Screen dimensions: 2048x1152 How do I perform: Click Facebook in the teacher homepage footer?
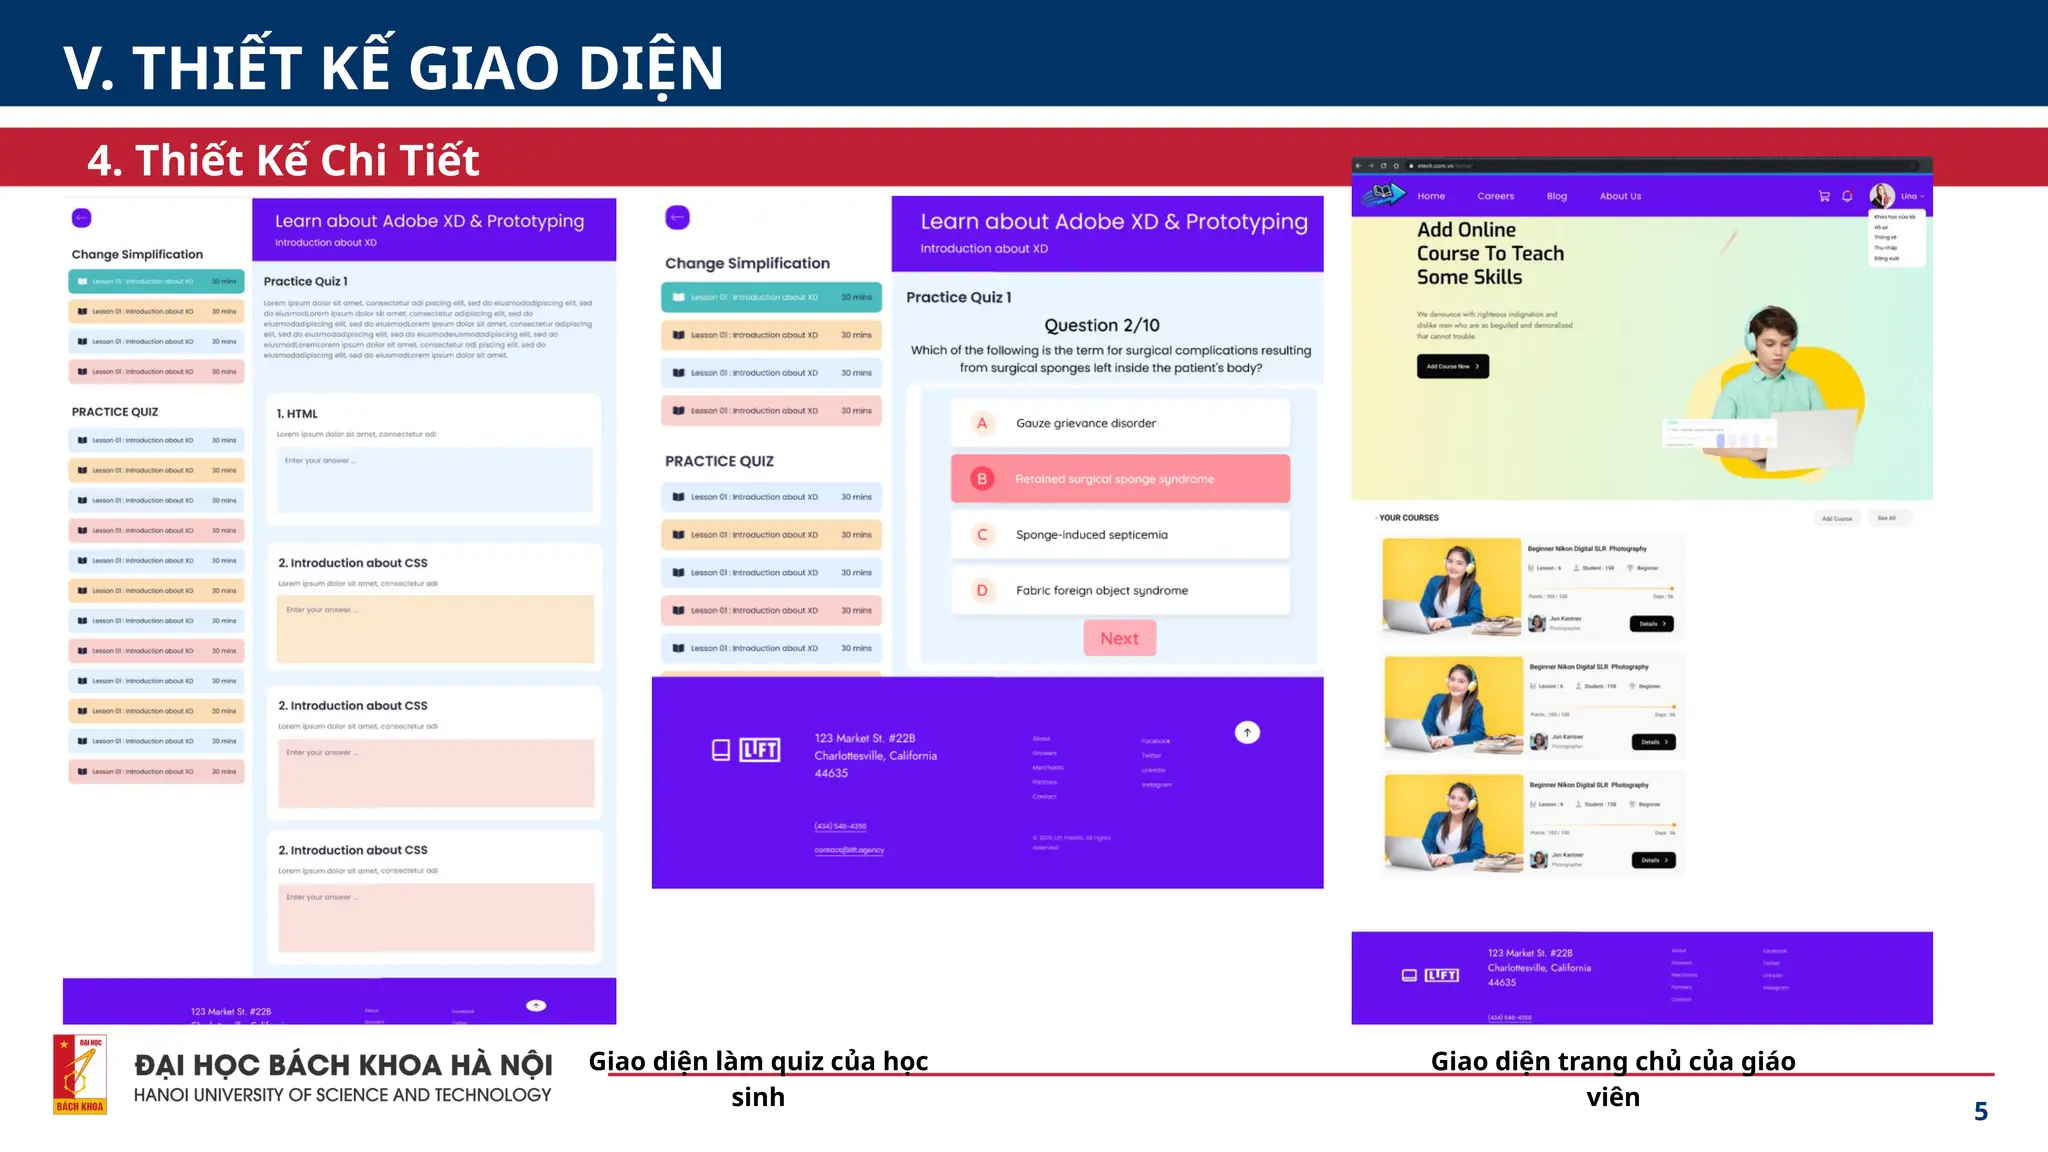(1775, 951)
